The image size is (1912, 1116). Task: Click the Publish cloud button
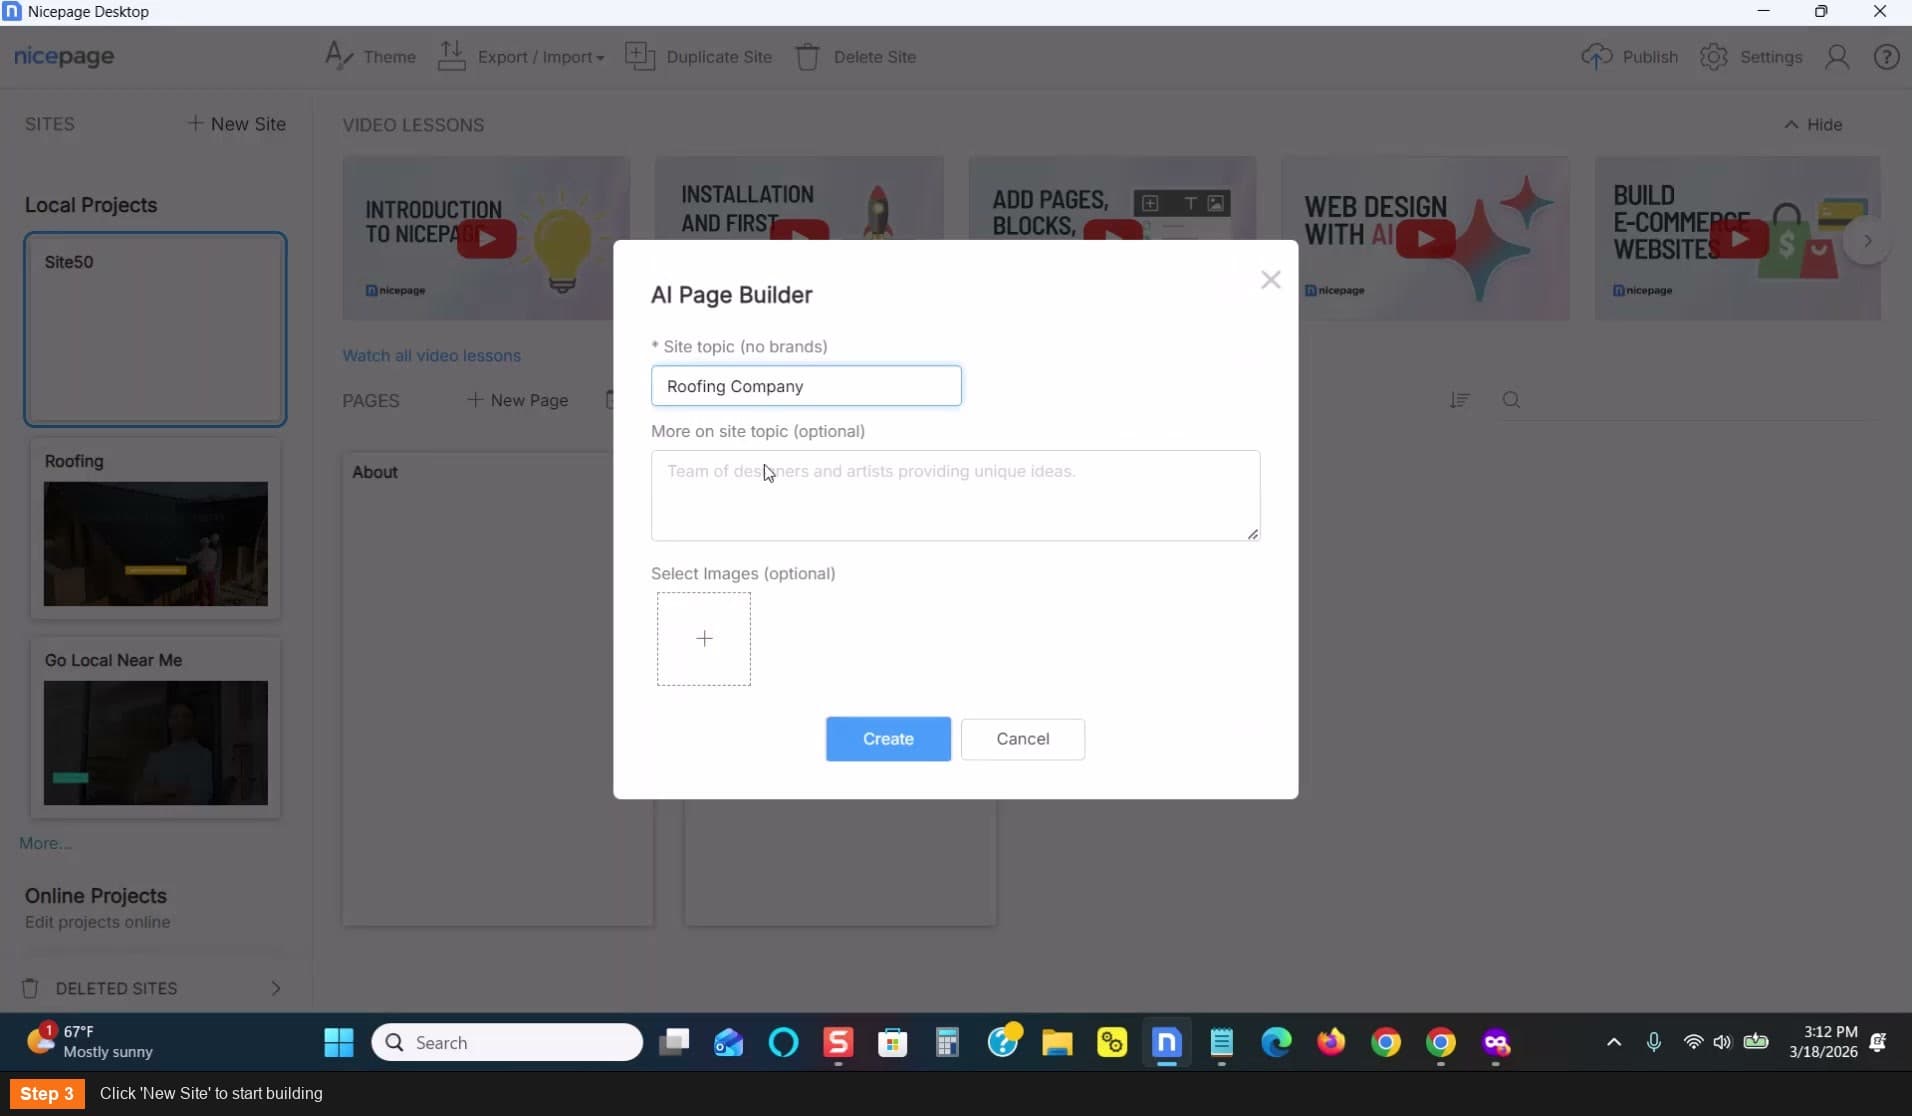coord(1630,57)
